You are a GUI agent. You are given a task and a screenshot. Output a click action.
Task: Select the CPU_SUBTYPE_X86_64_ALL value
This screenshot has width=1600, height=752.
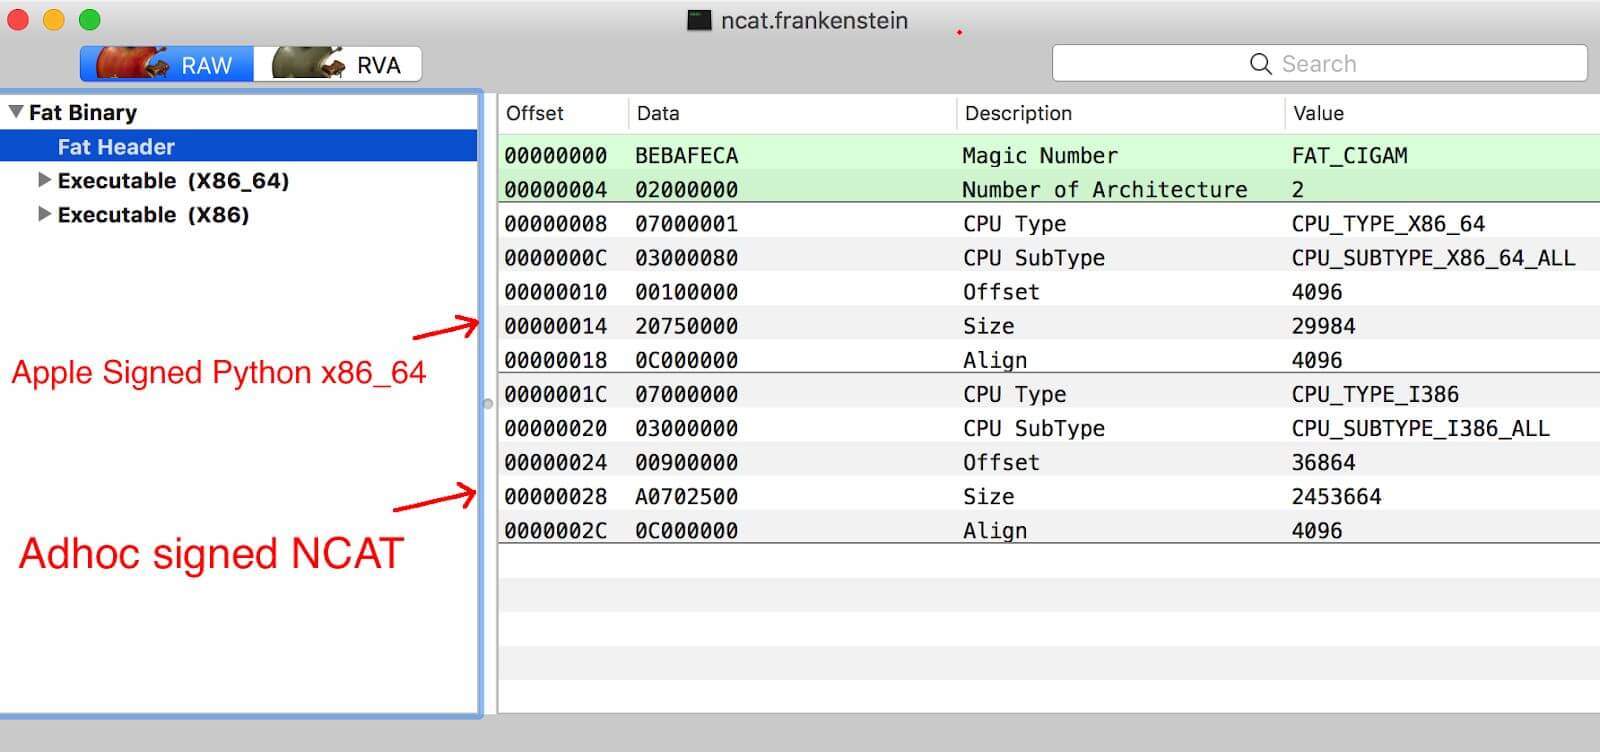[1433, 258]
